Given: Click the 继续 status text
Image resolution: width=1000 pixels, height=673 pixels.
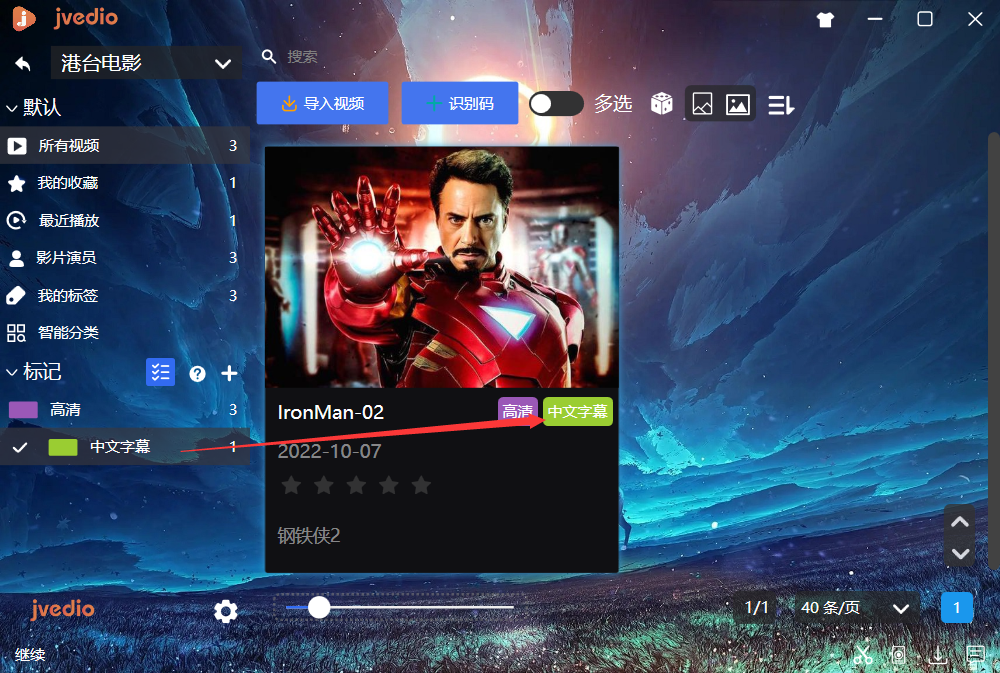Looking at the screenshot, I should click(30, 655).
